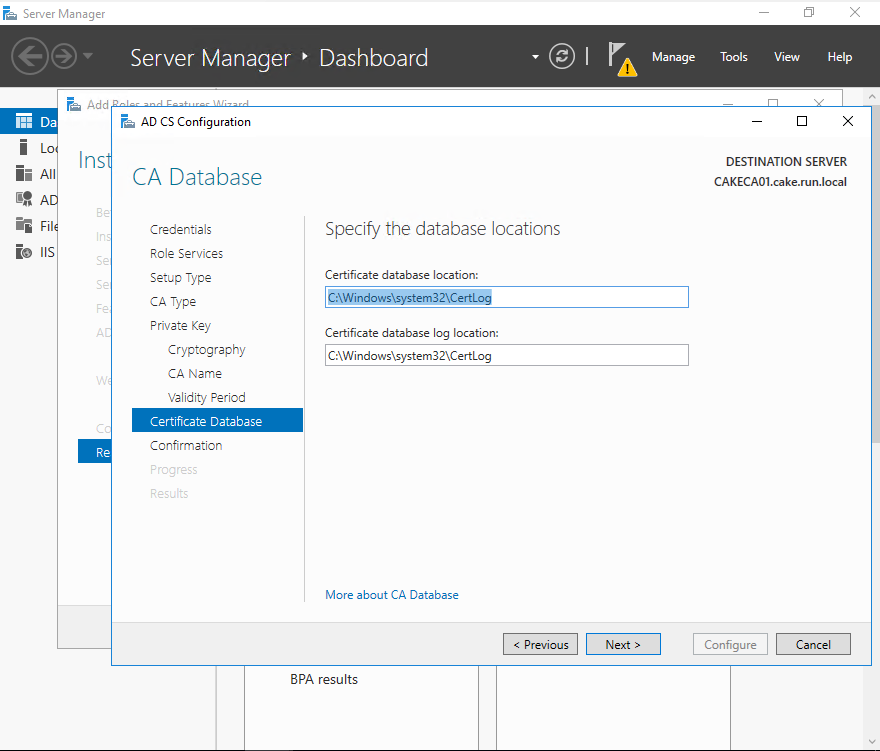Select the IIS icon in the sidebar
880x751 pixels.
pos(24,252)
